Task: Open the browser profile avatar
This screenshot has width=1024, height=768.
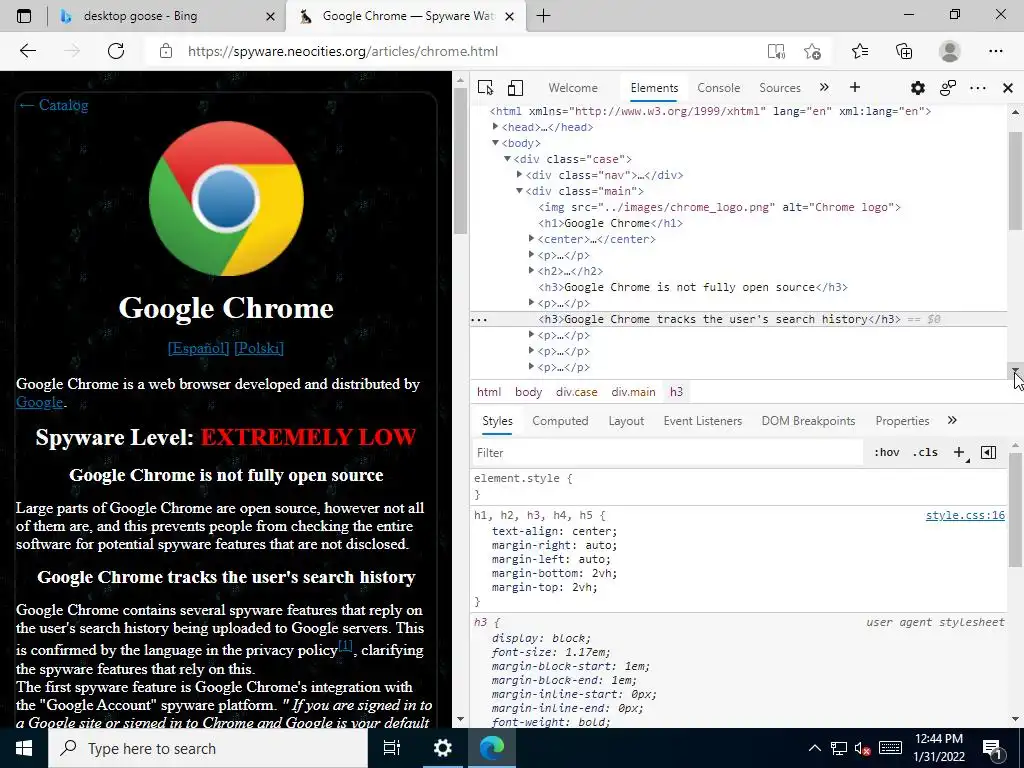Action: pyautogui.click(x=950, y=51)
